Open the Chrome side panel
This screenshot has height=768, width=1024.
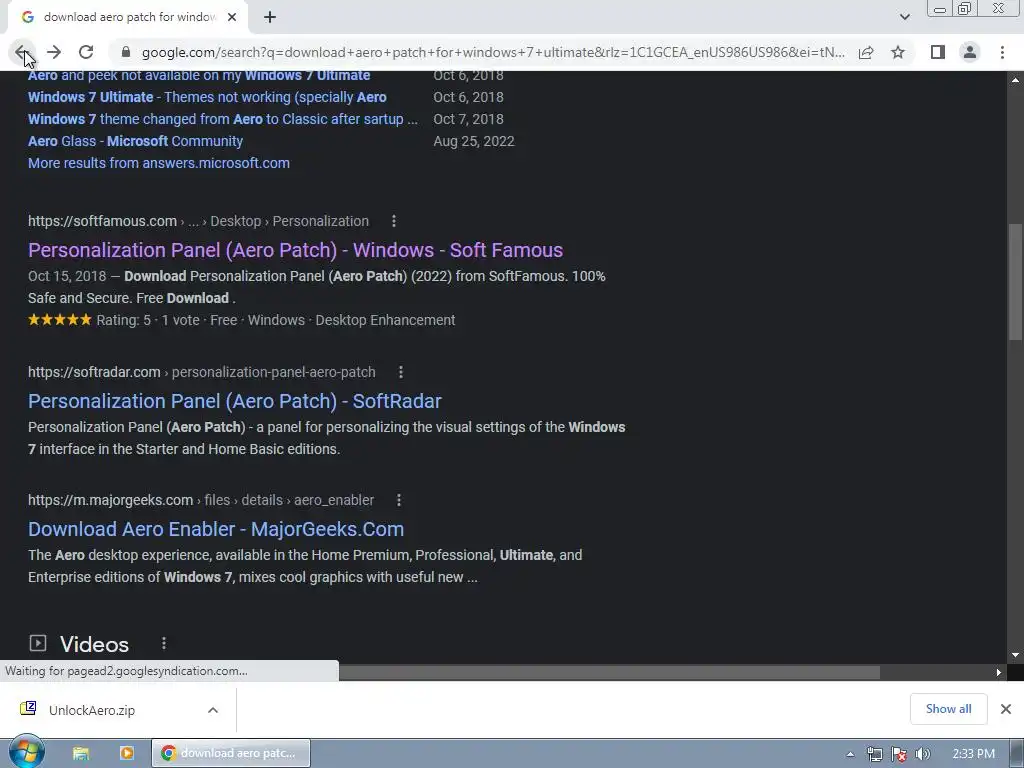(938, 52)
